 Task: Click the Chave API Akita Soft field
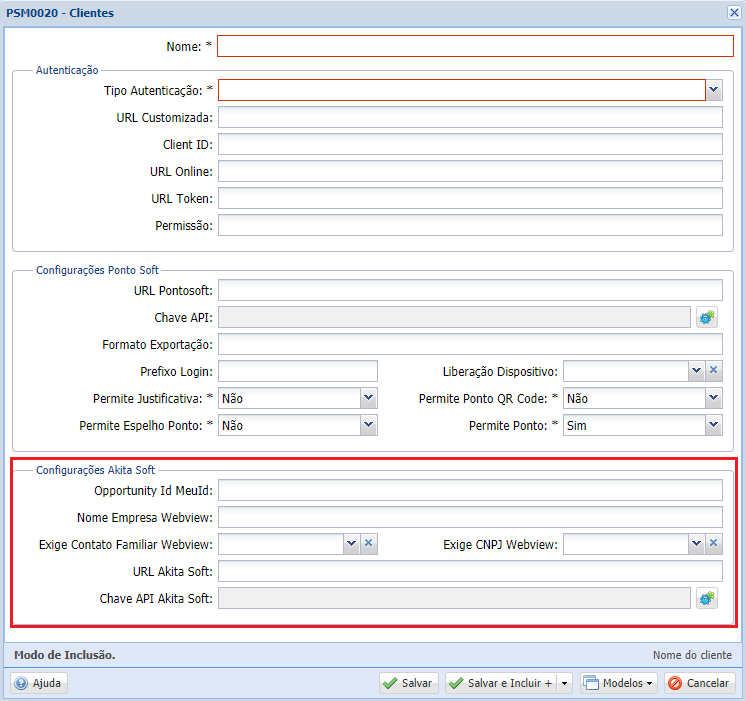454,598
